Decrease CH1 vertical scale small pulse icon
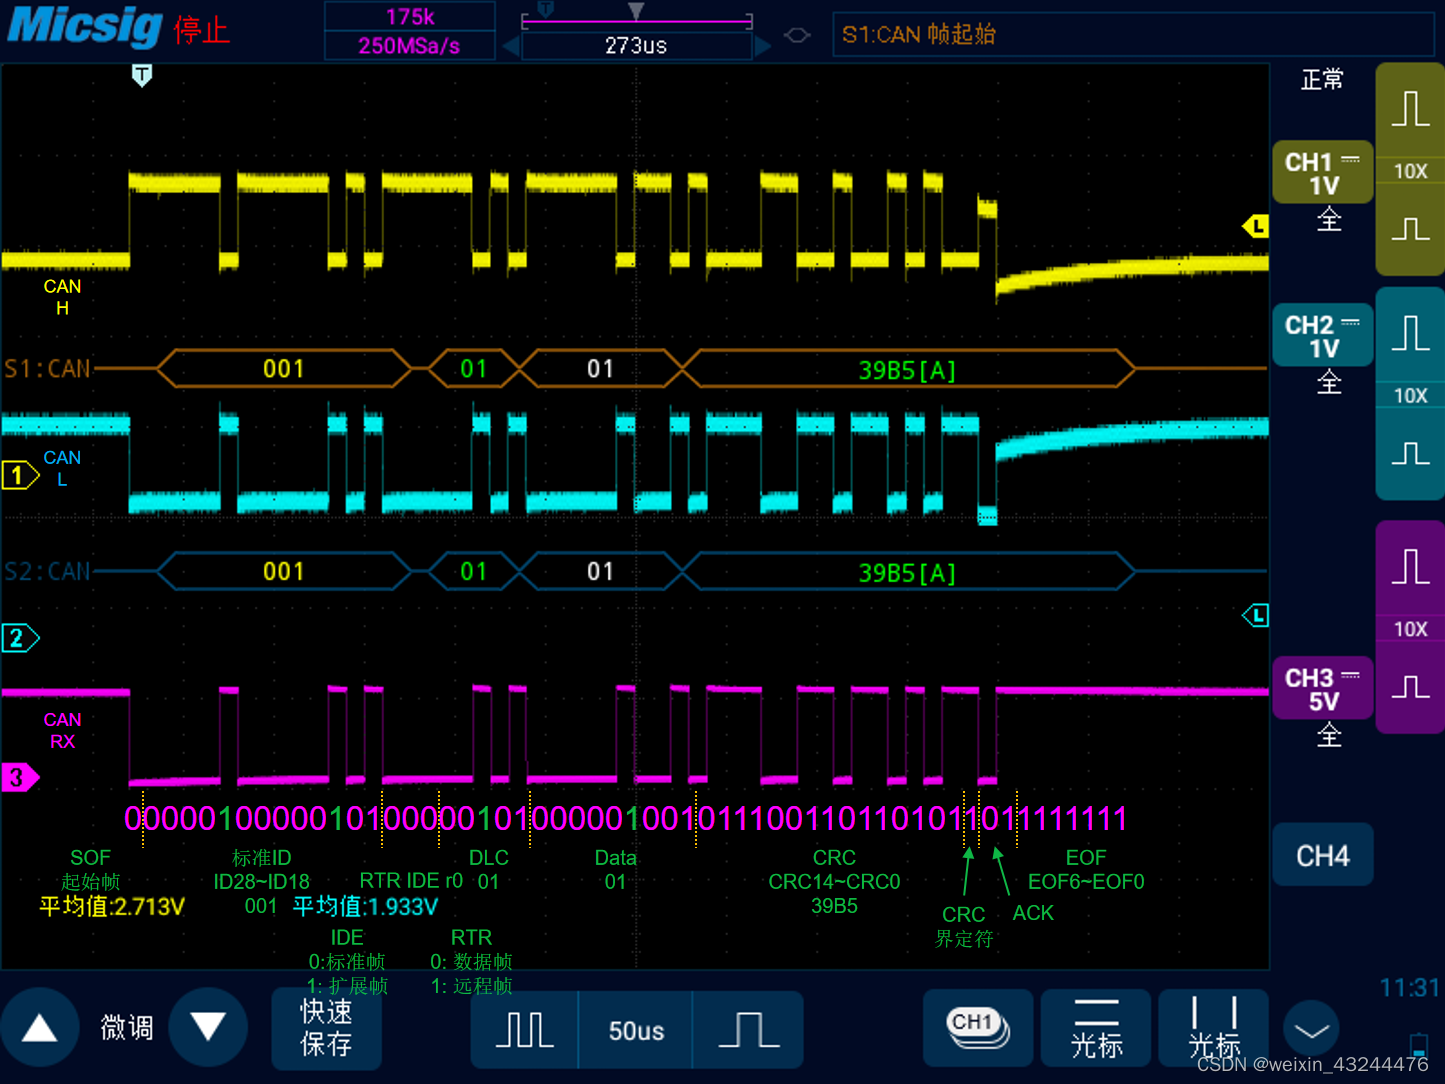 click(x=1410, y=230)
